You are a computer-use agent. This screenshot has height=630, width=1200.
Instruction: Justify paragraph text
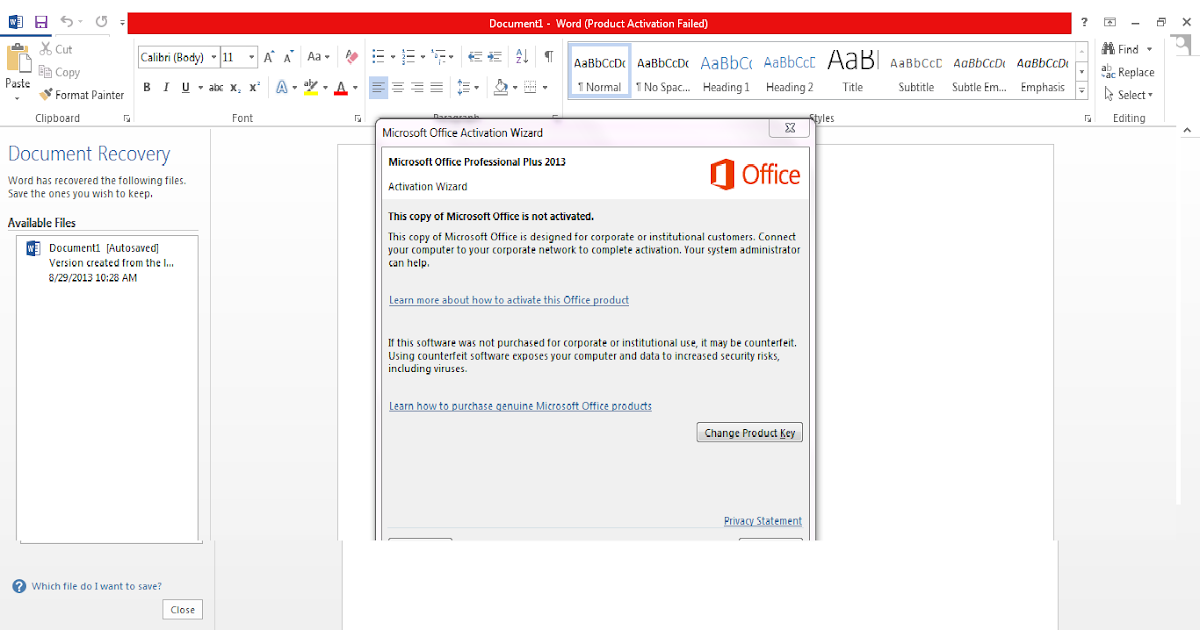click(x=437, y=88)
